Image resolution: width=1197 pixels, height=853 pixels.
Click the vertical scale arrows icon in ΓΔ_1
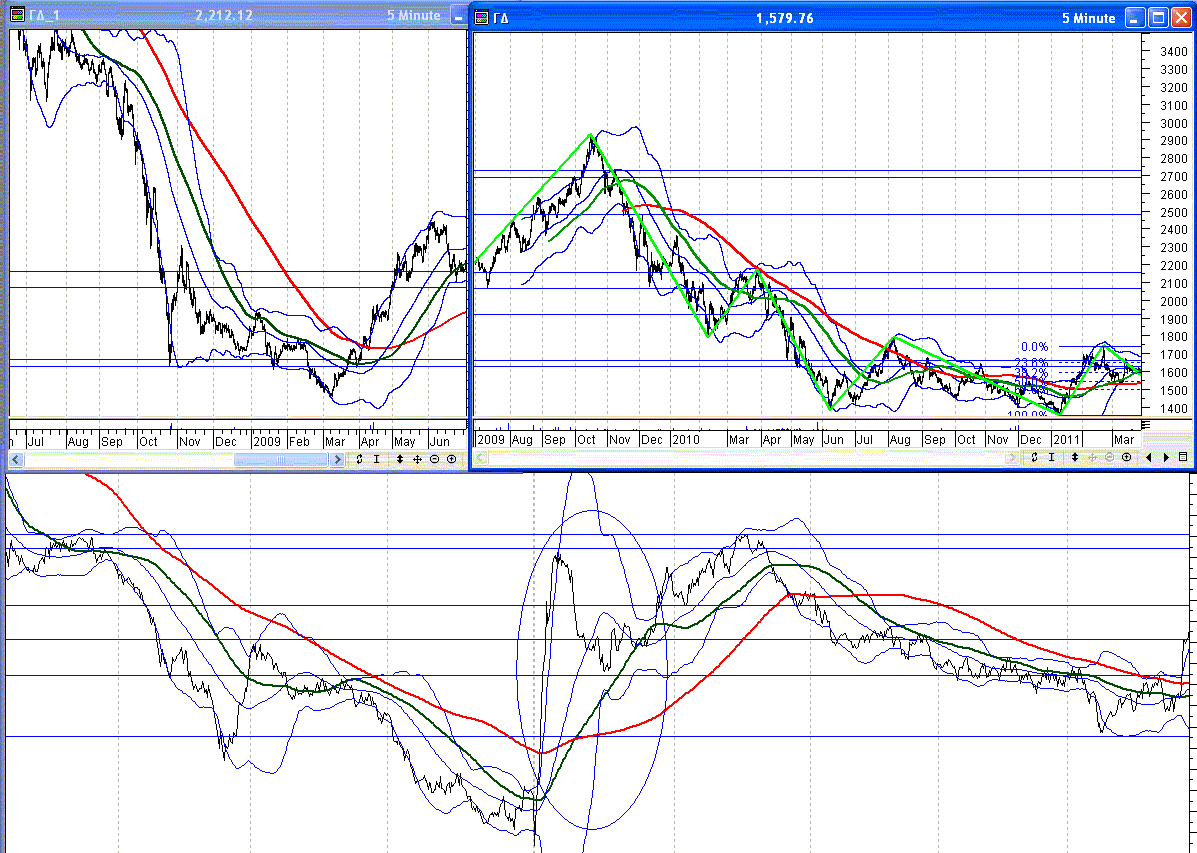point(400,459)
